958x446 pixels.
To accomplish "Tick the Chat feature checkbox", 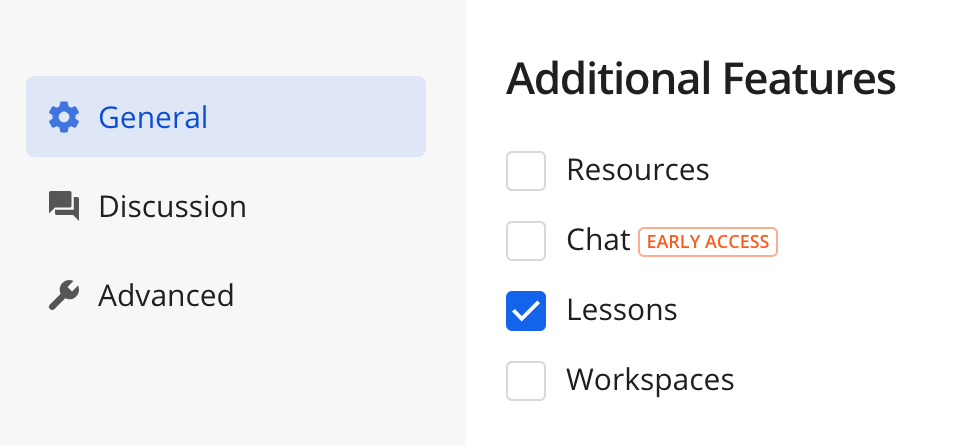I will click(x=526, y=241).
